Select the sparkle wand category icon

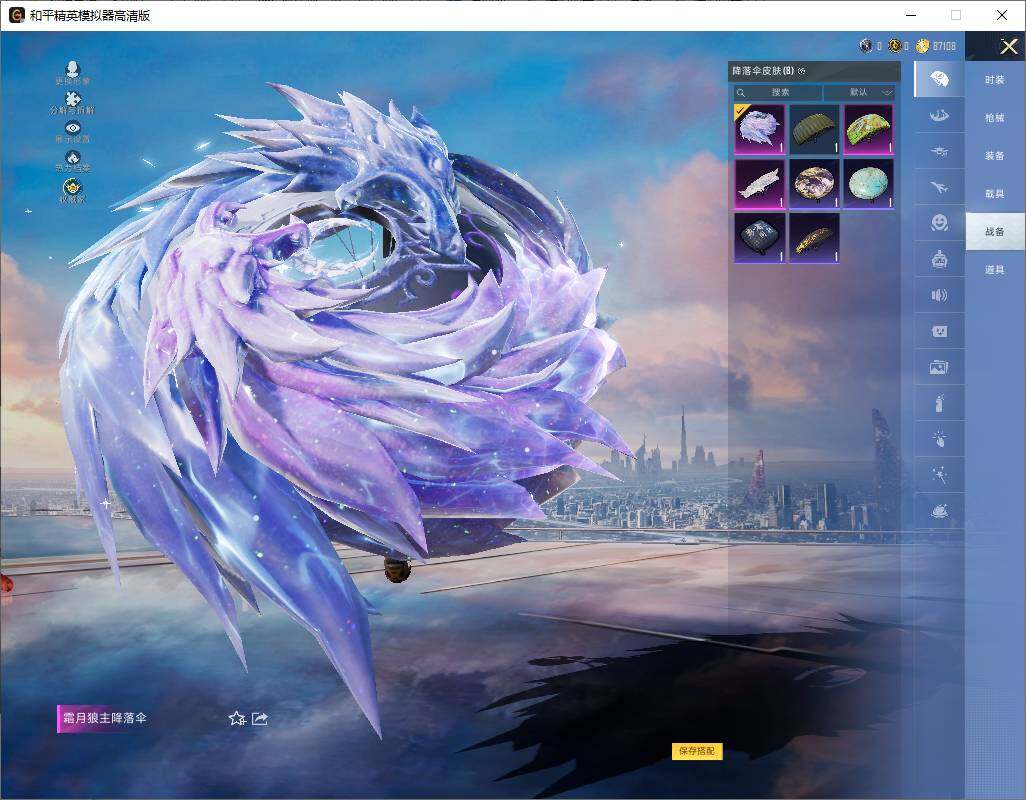tap(939, 475)
